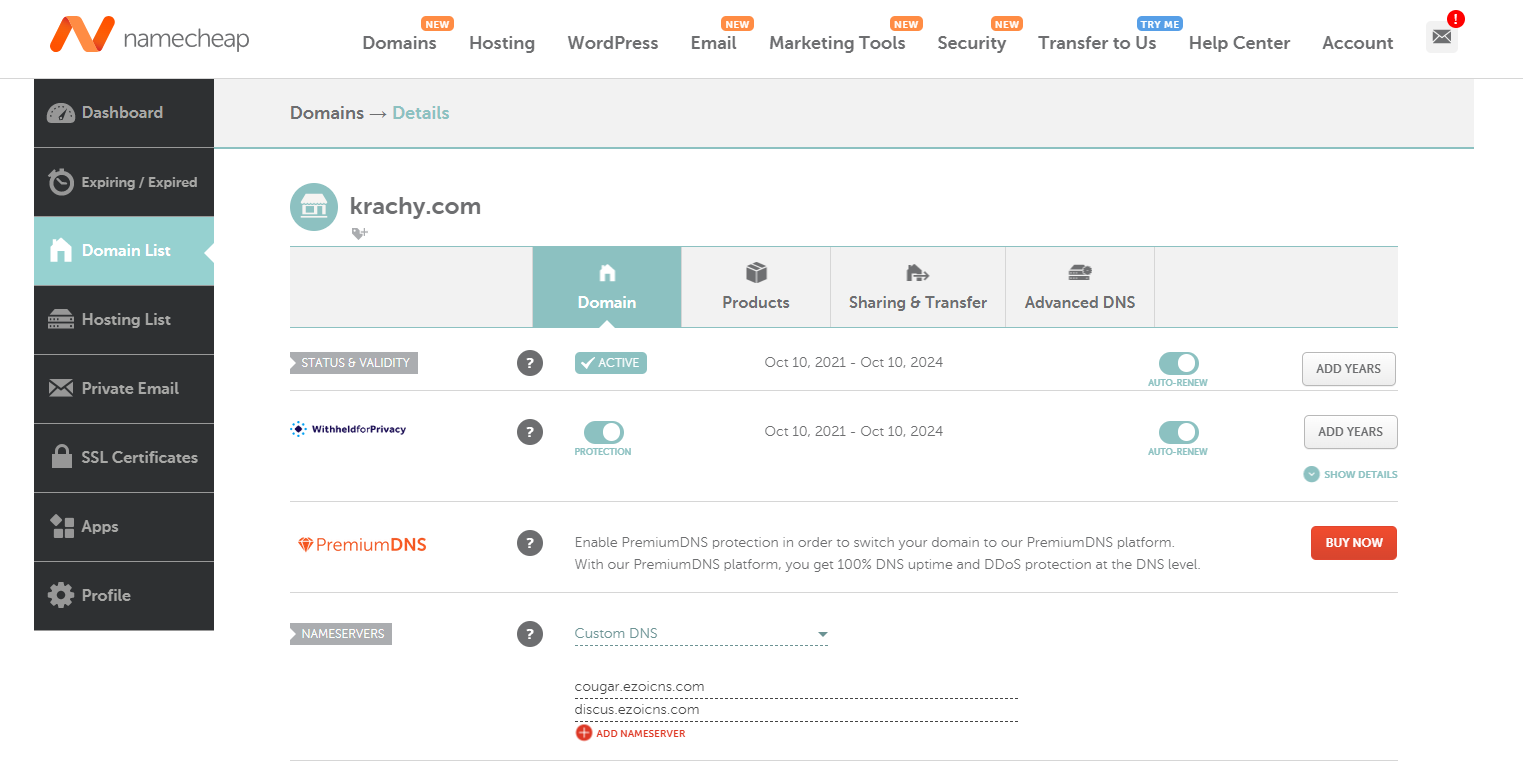
Task: Click Add Years for Status & Validity
Action: click(1348, 369)
